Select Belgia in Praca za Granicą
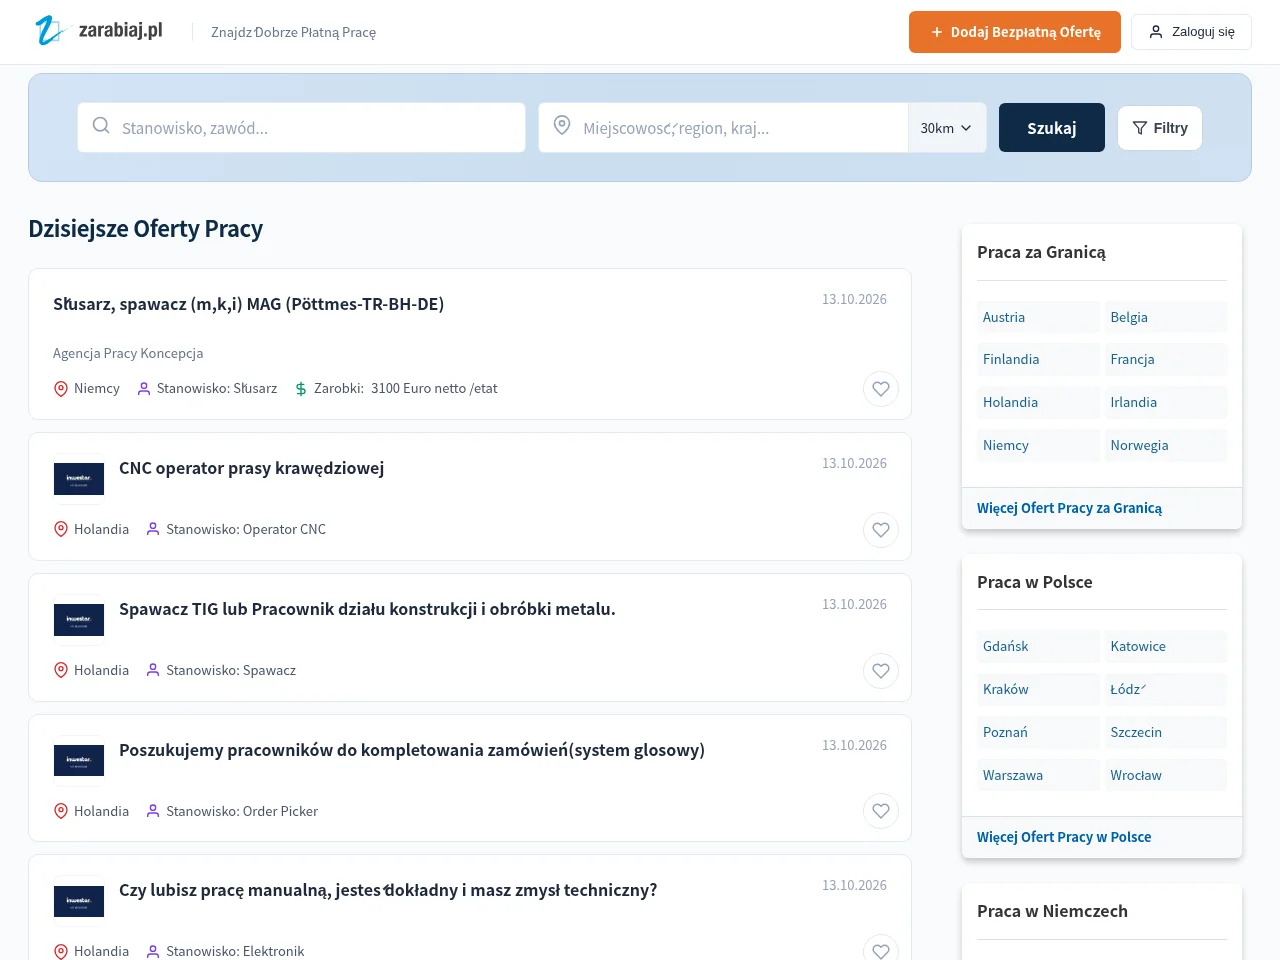The image size is (1280, 960). [x=1166, y=317]
